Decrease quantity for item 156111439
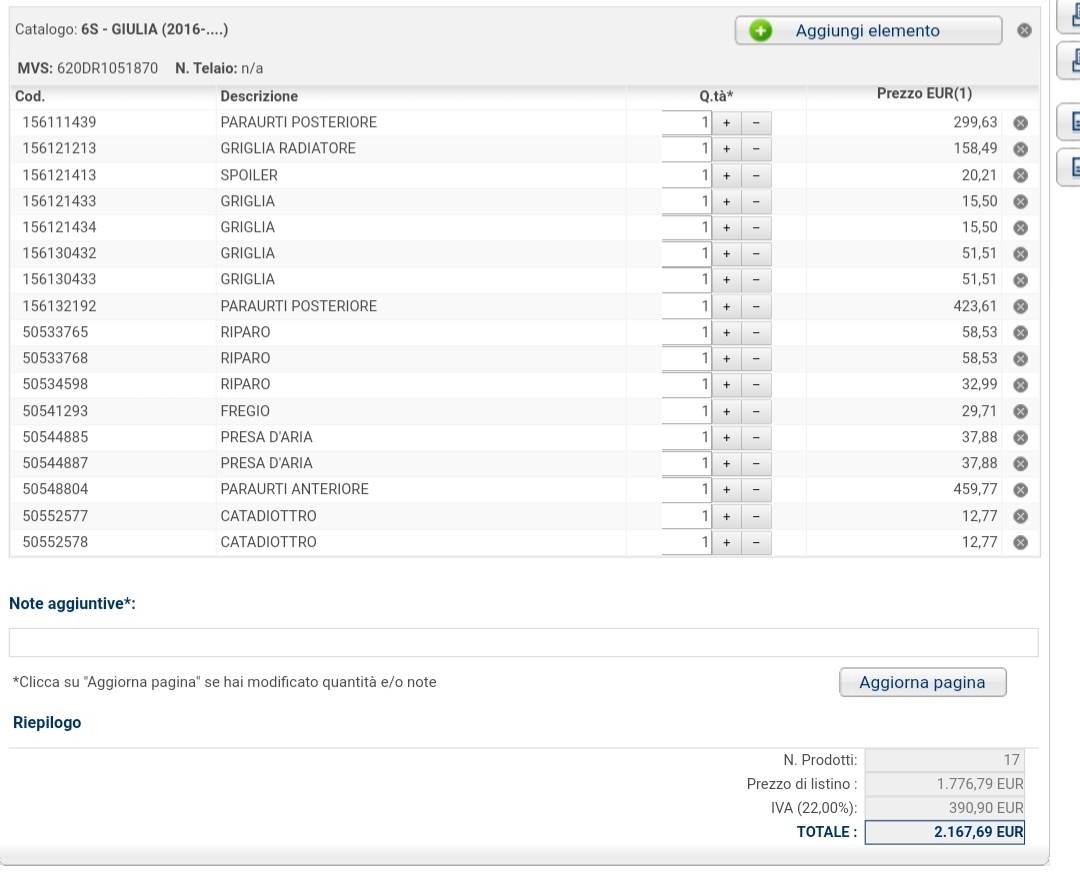The height and width of the screenshot is (882, 1080). click(756, 123)
